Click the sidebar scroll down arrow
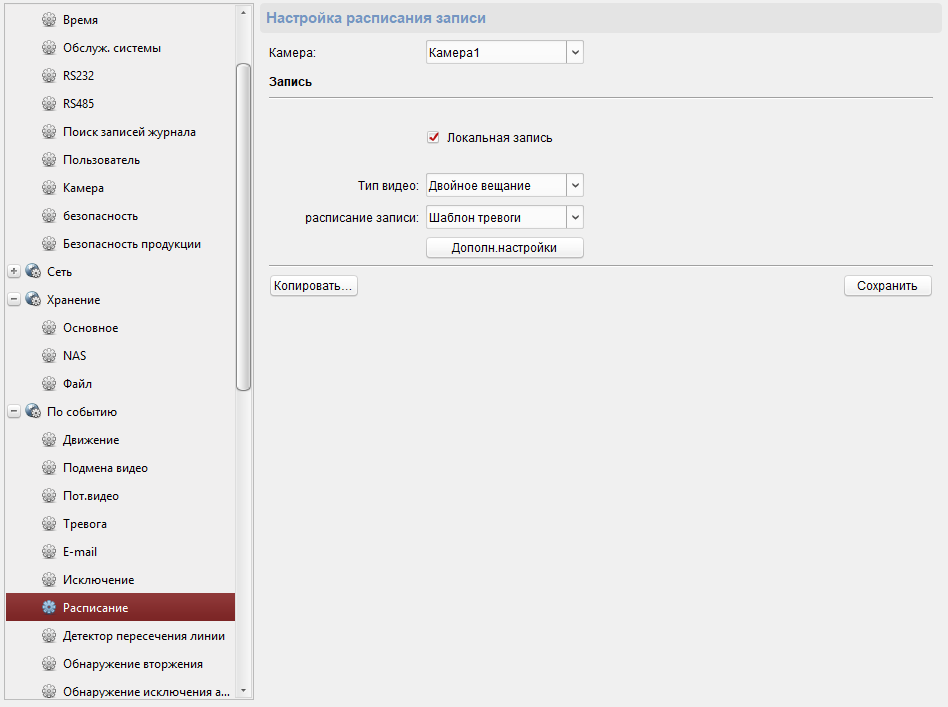Viewport: 948px width, 707px height. pyautogui.click(x=243, y=690)
